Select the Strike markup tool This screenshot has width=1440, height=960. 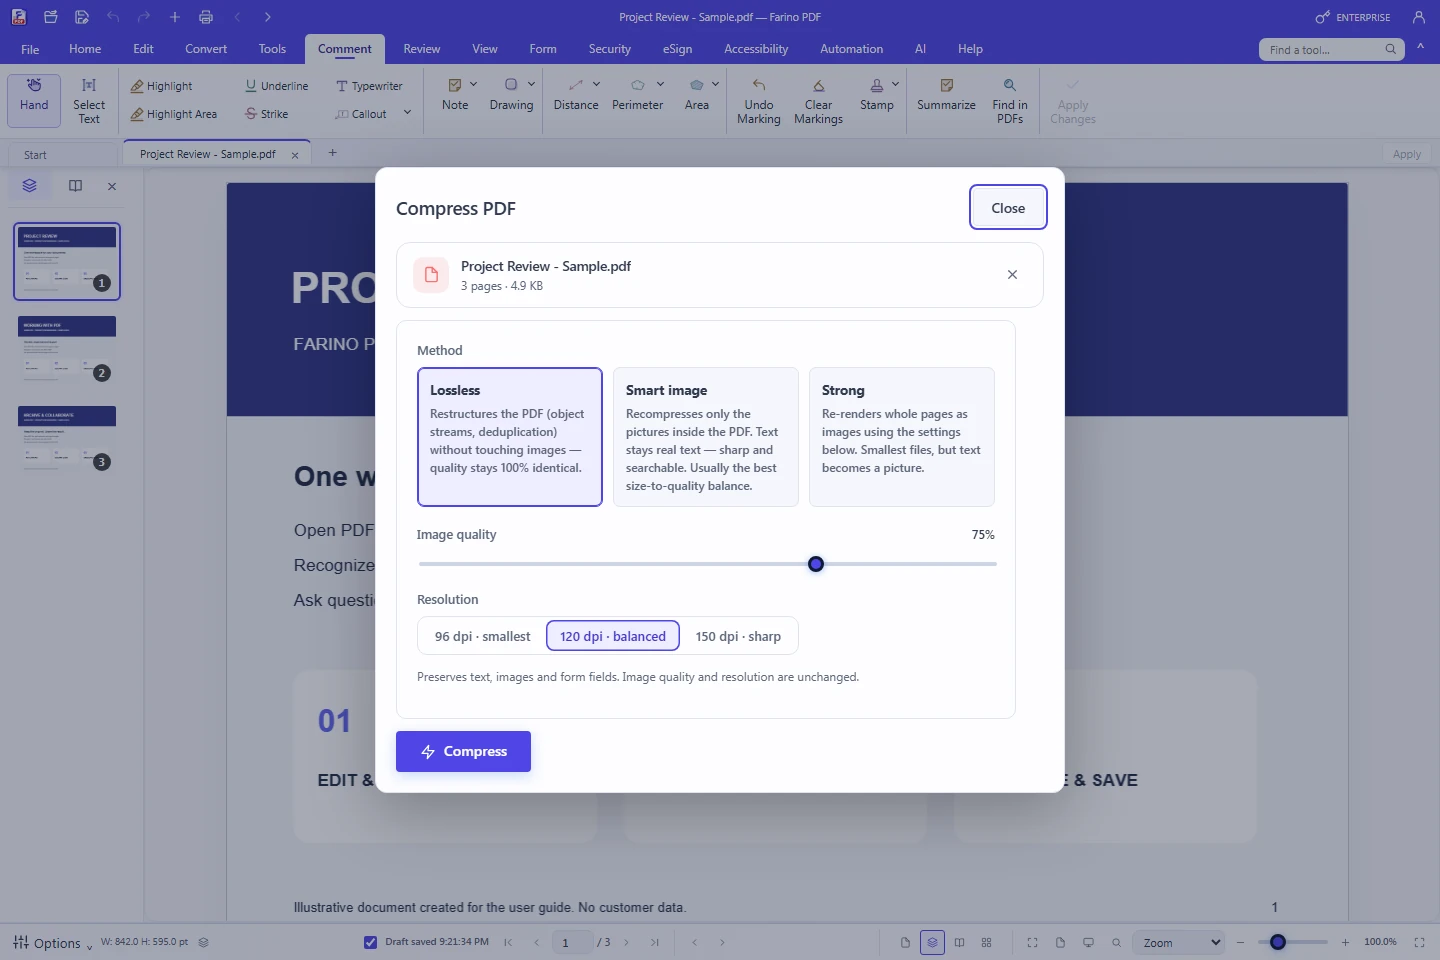coord(267,114)
